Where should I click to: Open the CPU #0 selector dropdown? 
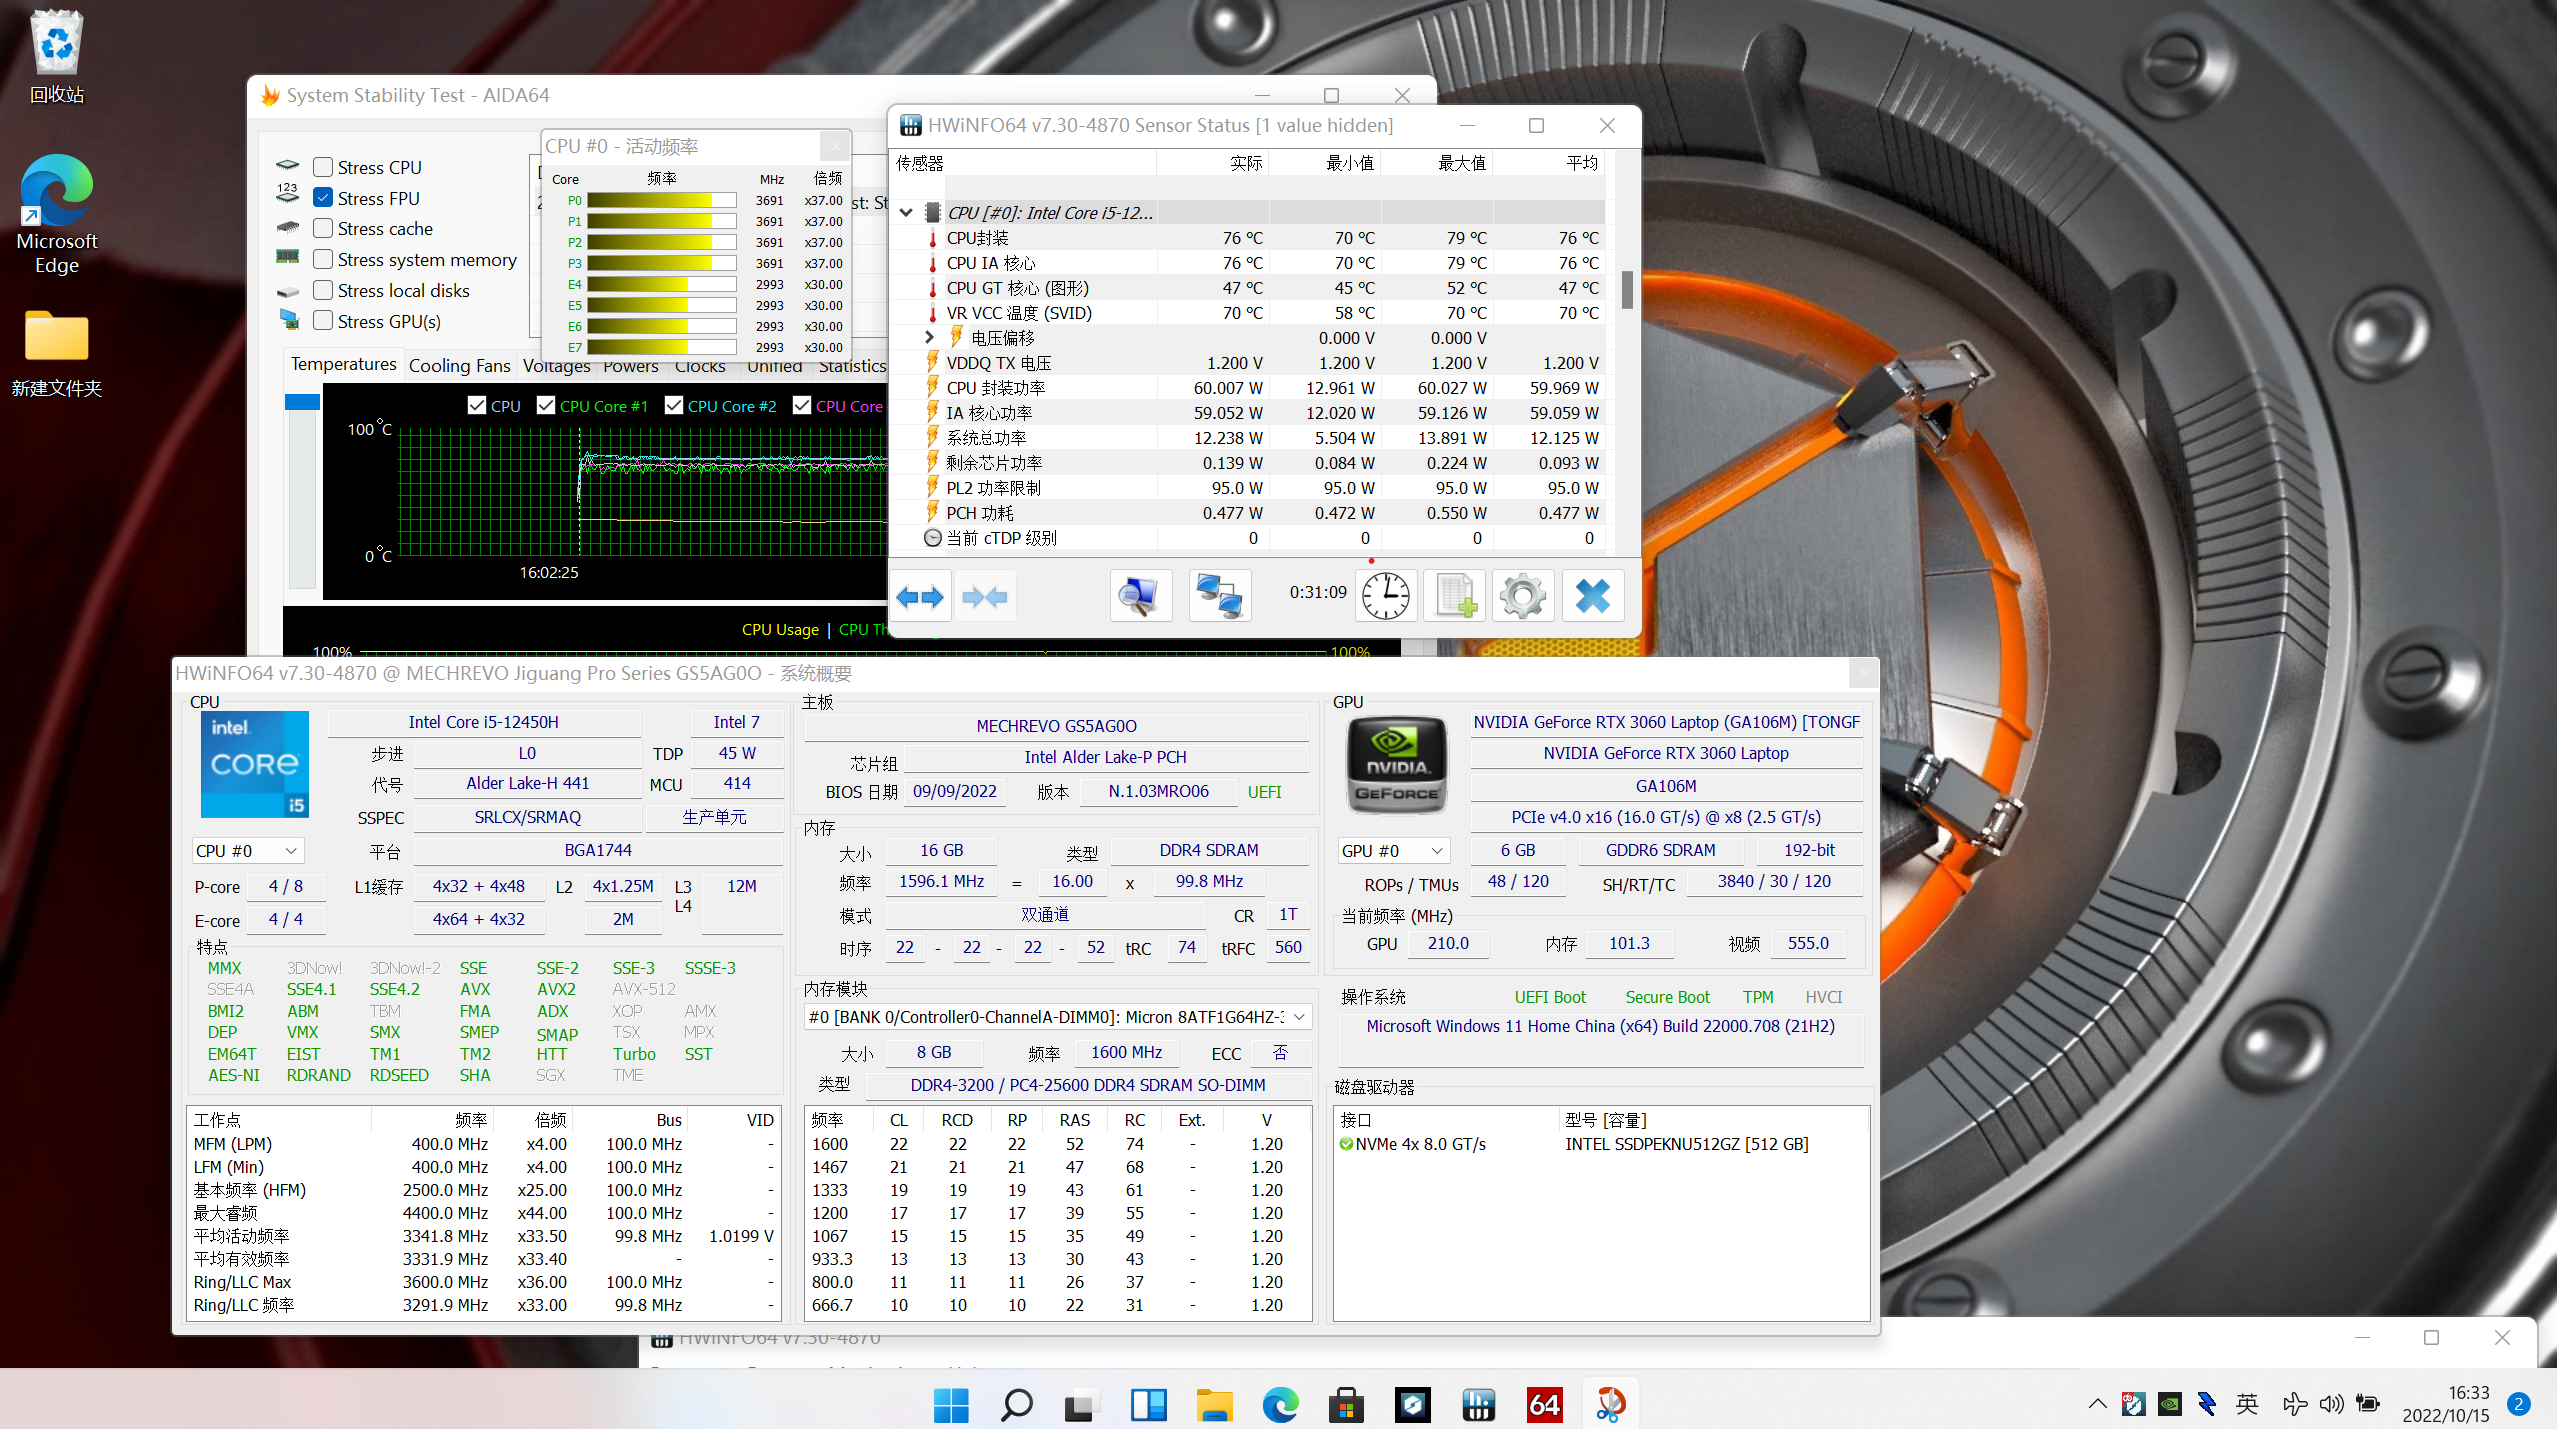coord(247,851)
